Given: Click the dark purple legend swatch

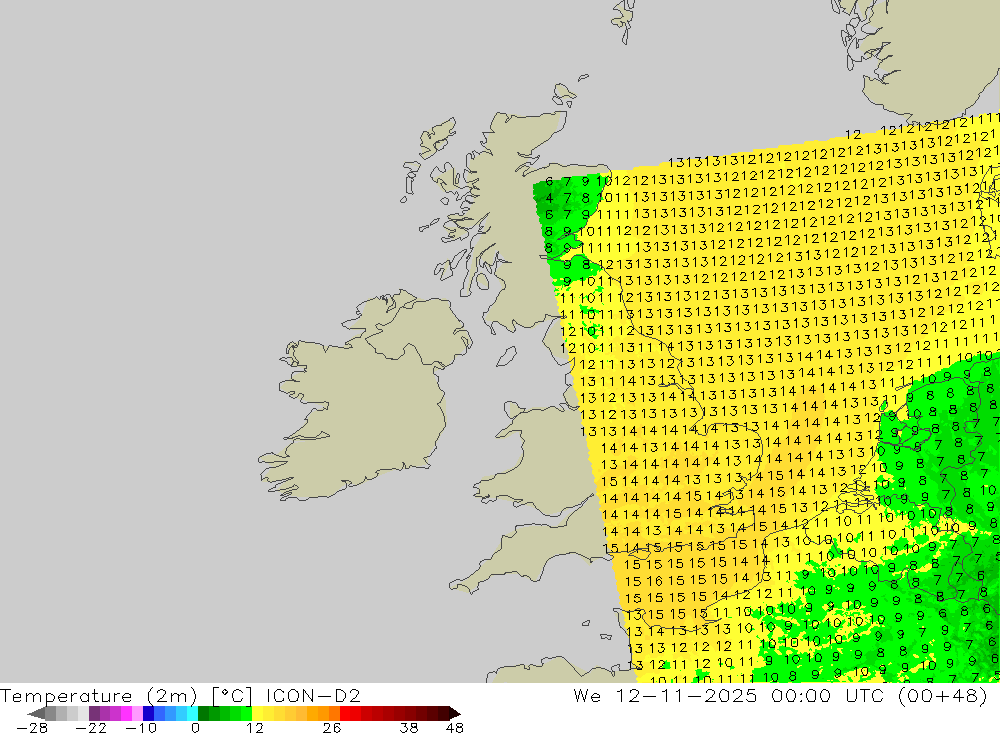Looking at the screenshot, I should tap(94, 714).
